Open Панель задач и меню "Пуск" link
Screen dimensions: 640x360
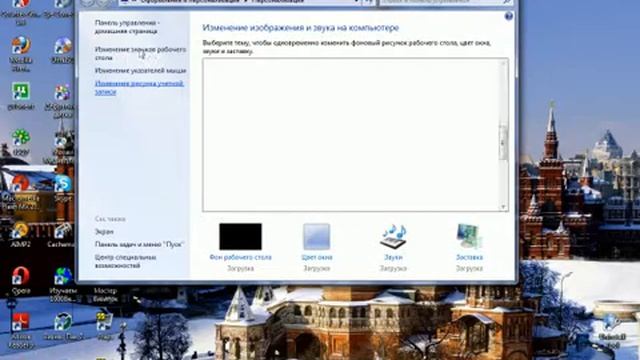(140, 244)
